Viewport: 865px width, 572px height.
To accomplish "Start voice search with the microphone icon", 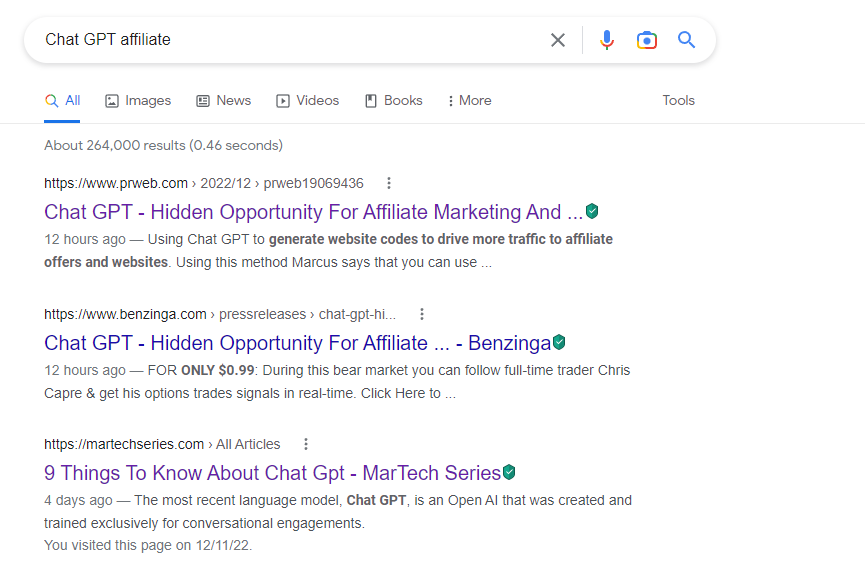I will [607, 40].
